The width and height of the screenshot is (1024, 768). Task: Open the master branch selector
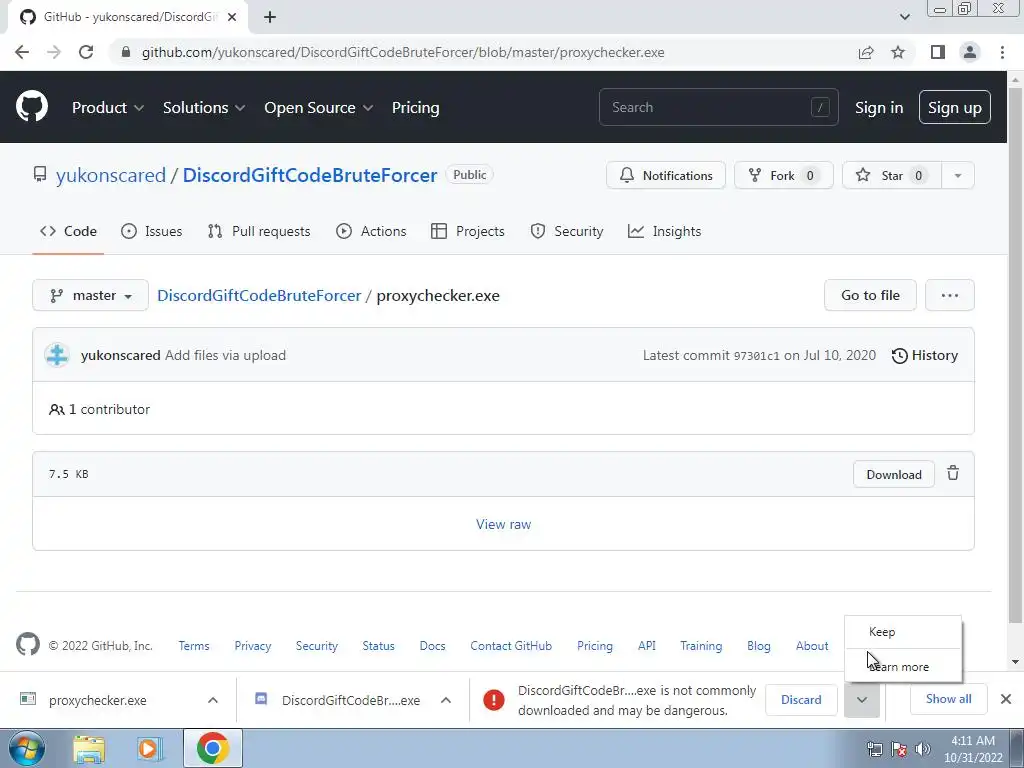pos(91,295)
